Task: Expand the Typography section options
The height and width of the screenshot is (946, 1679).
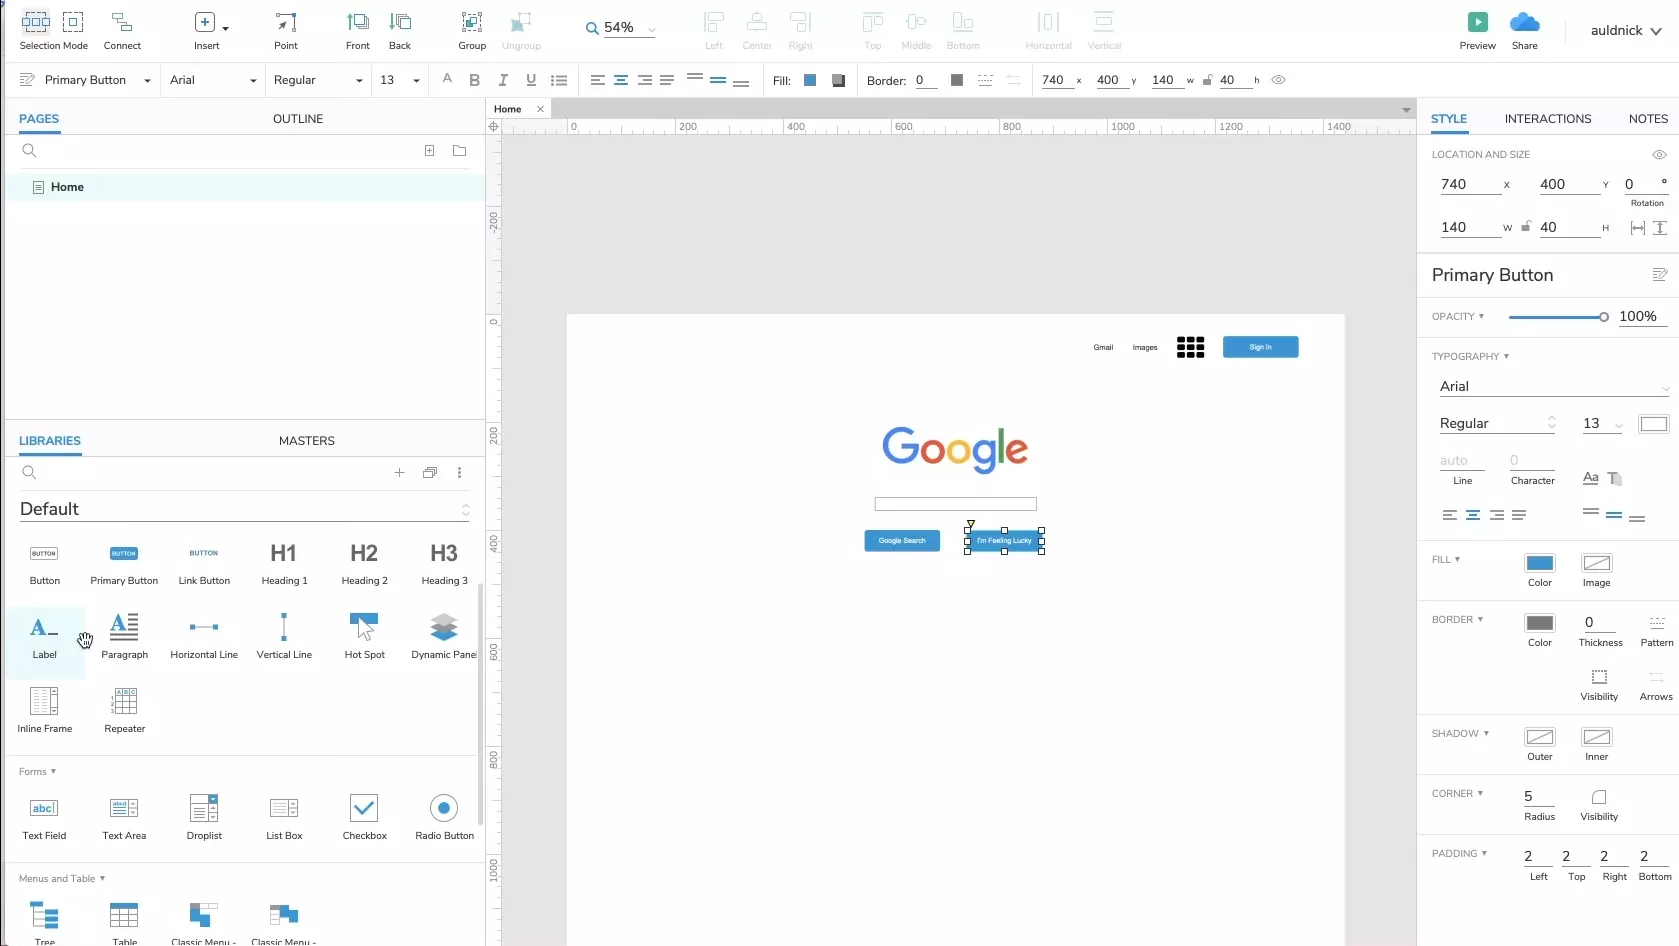Action: (1470, 356)
